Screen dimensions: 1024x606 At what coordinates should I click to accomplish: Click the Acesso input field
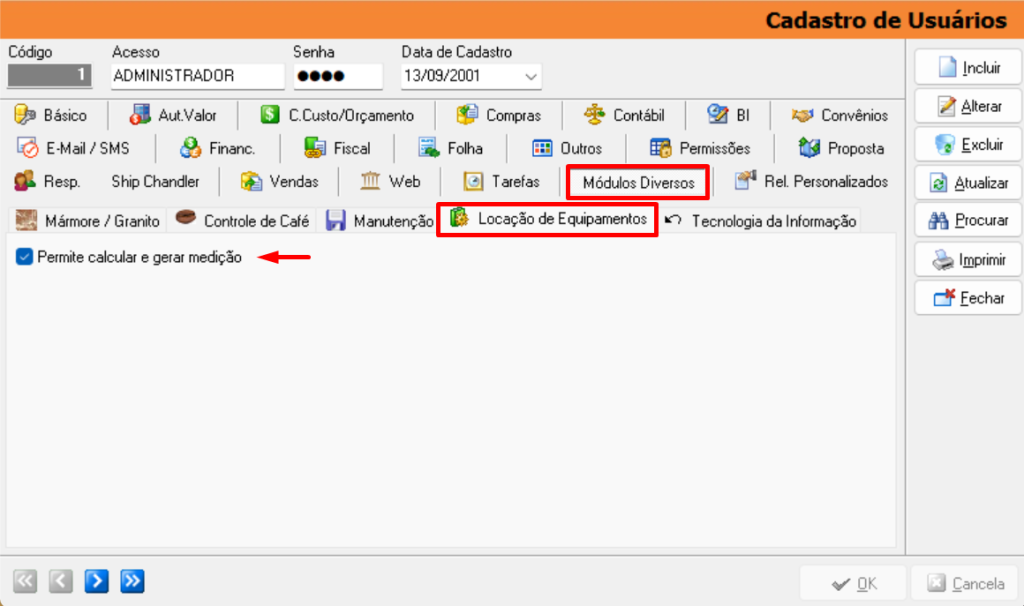point(198,76)
